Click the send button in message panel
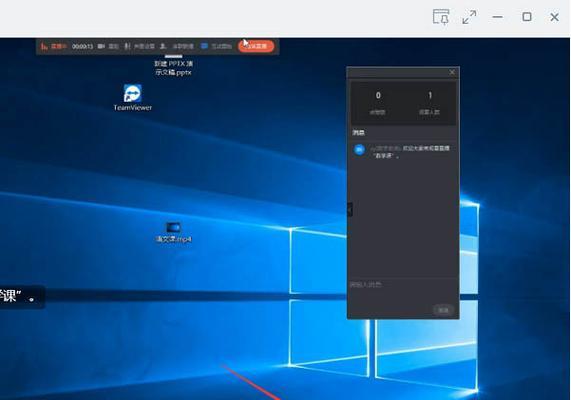The height and width of the screenshot is (400, 571). (443, 310)
